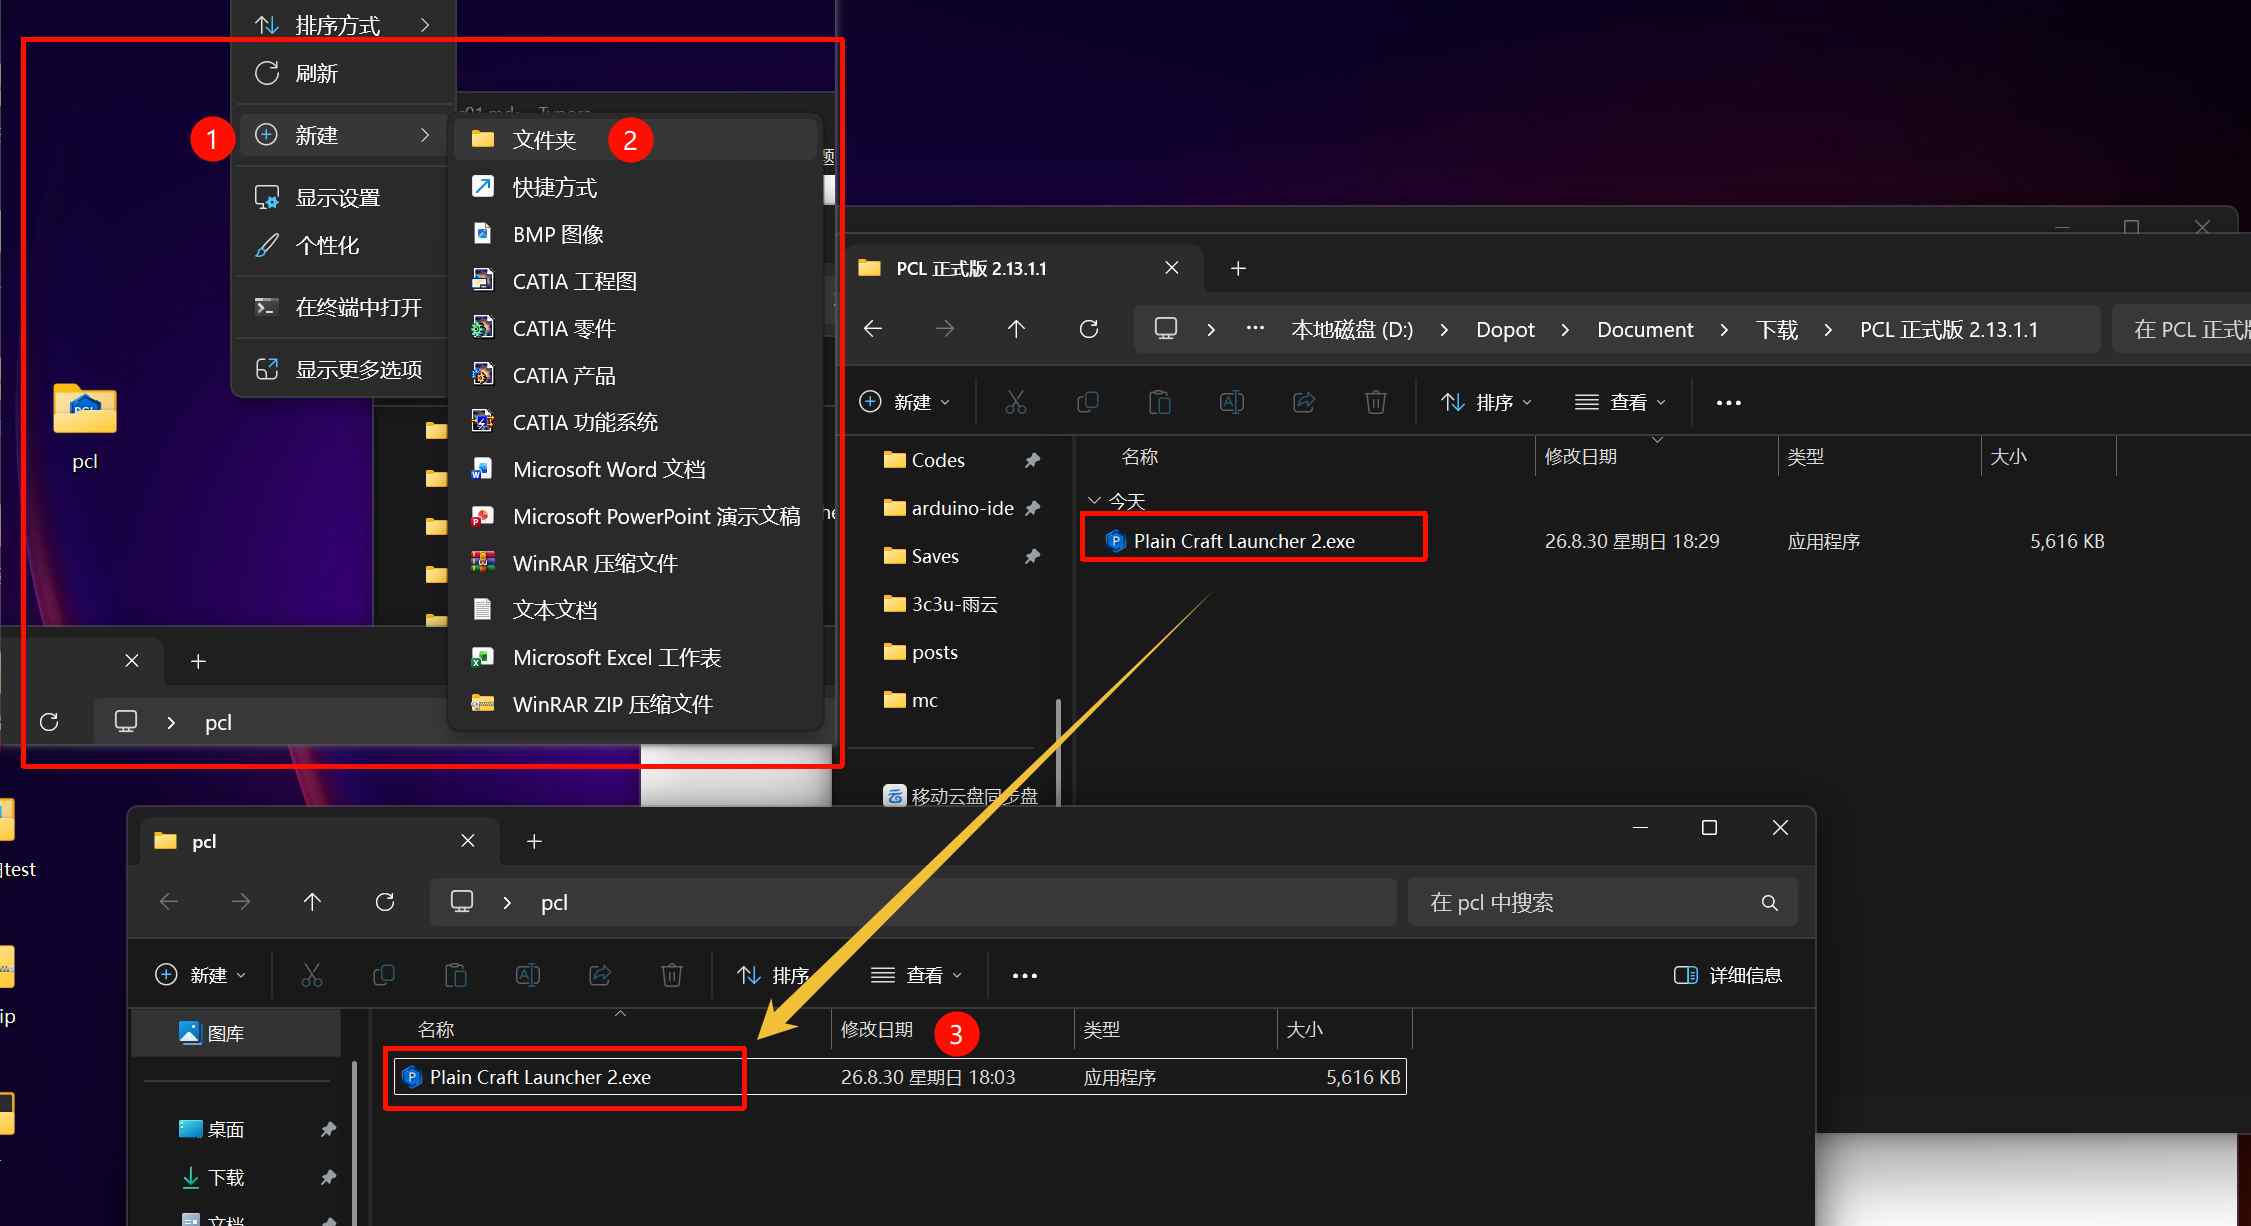Add a new tab in PCL 正式版 window
This screenshot has width=2251, height=1226.
click(1238, 268)
